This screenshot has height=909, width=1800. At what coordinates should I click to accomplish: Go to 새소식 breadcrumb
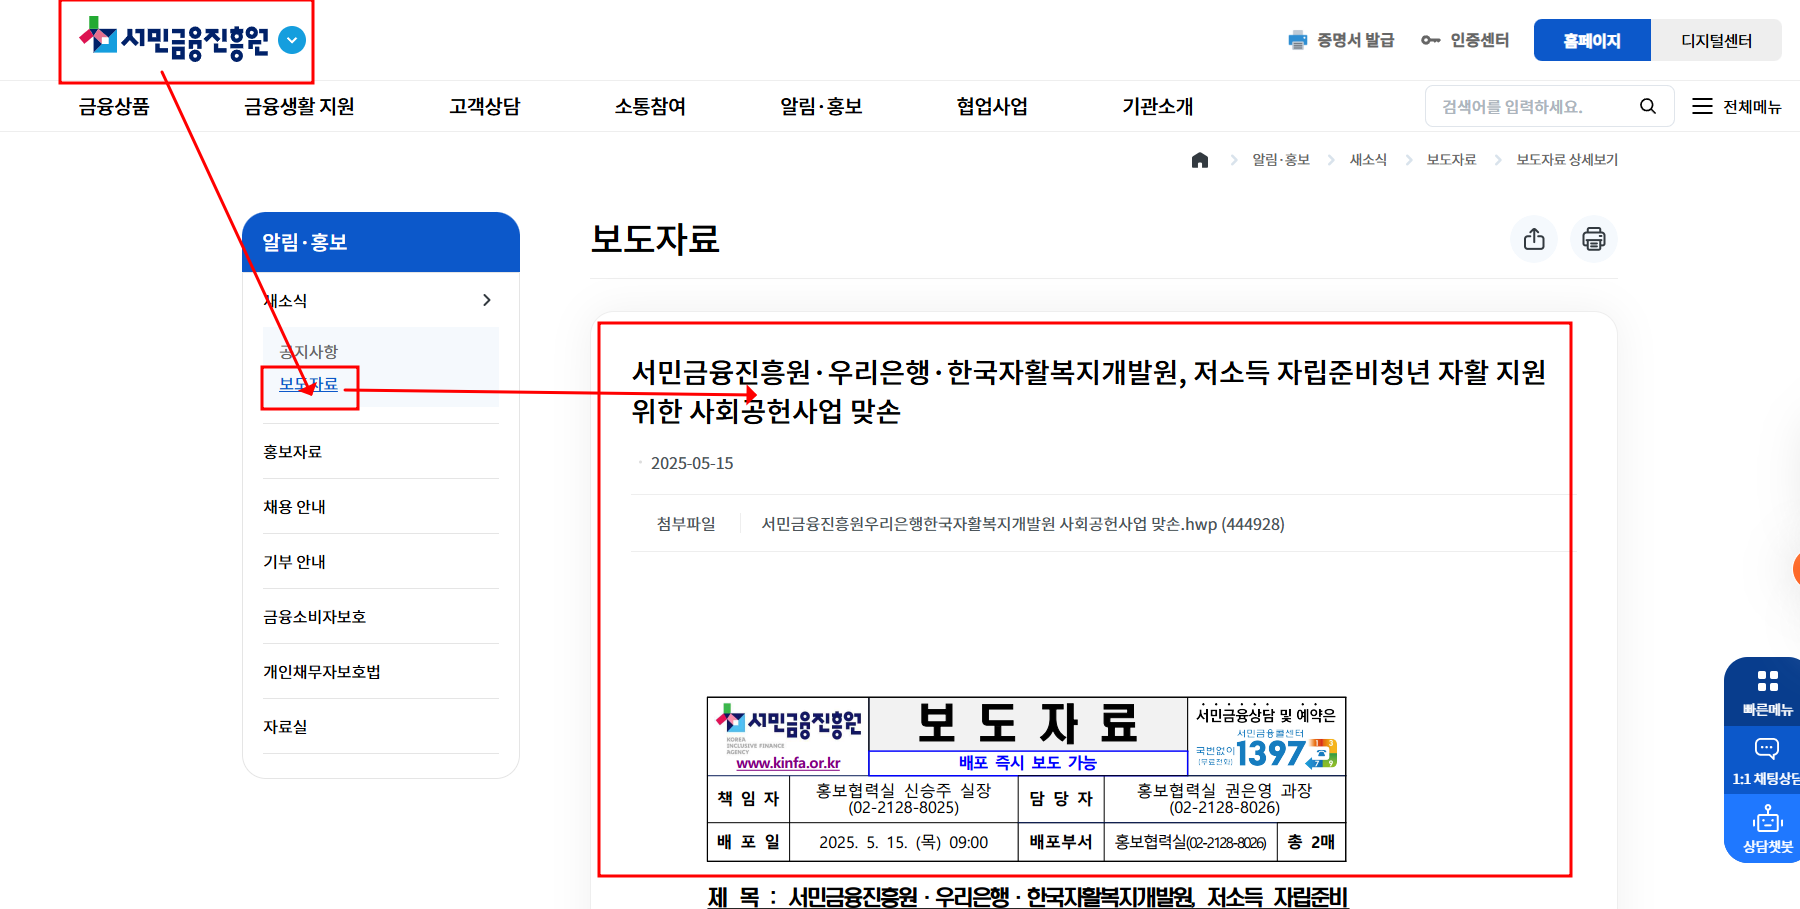1368,160
